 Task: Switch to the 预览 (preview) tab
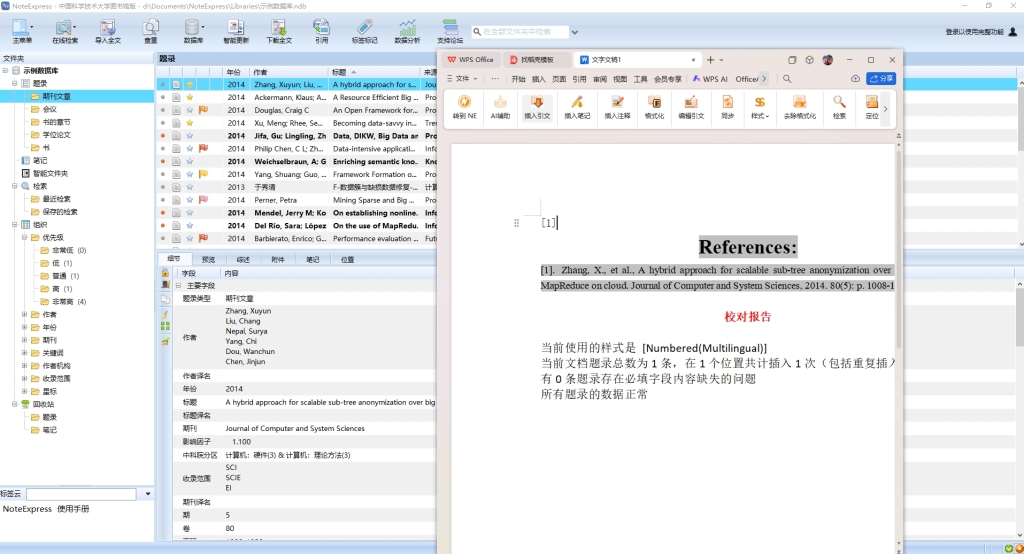point(208,259)
